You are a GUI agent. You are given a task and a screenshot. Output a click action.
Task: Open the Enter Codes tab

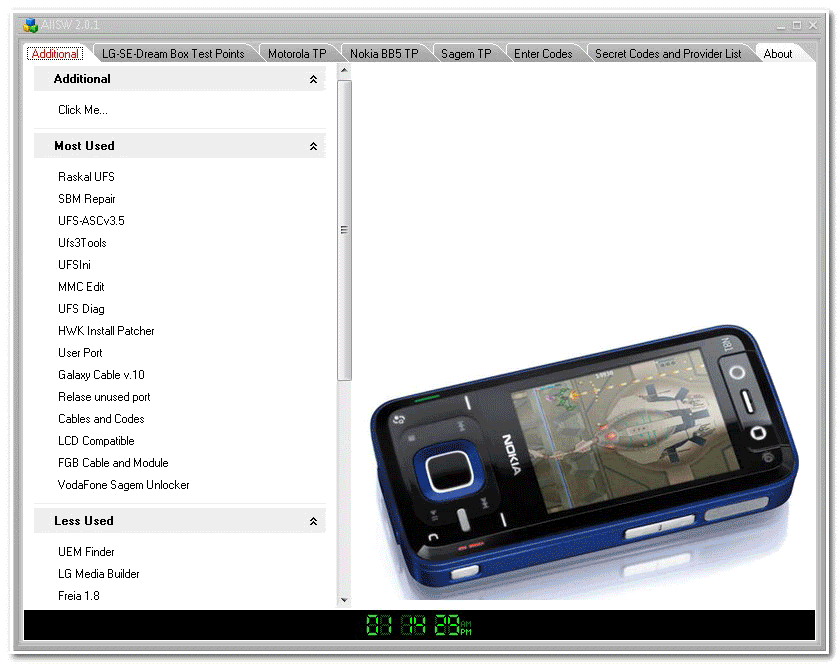click(x=543, y=54)
